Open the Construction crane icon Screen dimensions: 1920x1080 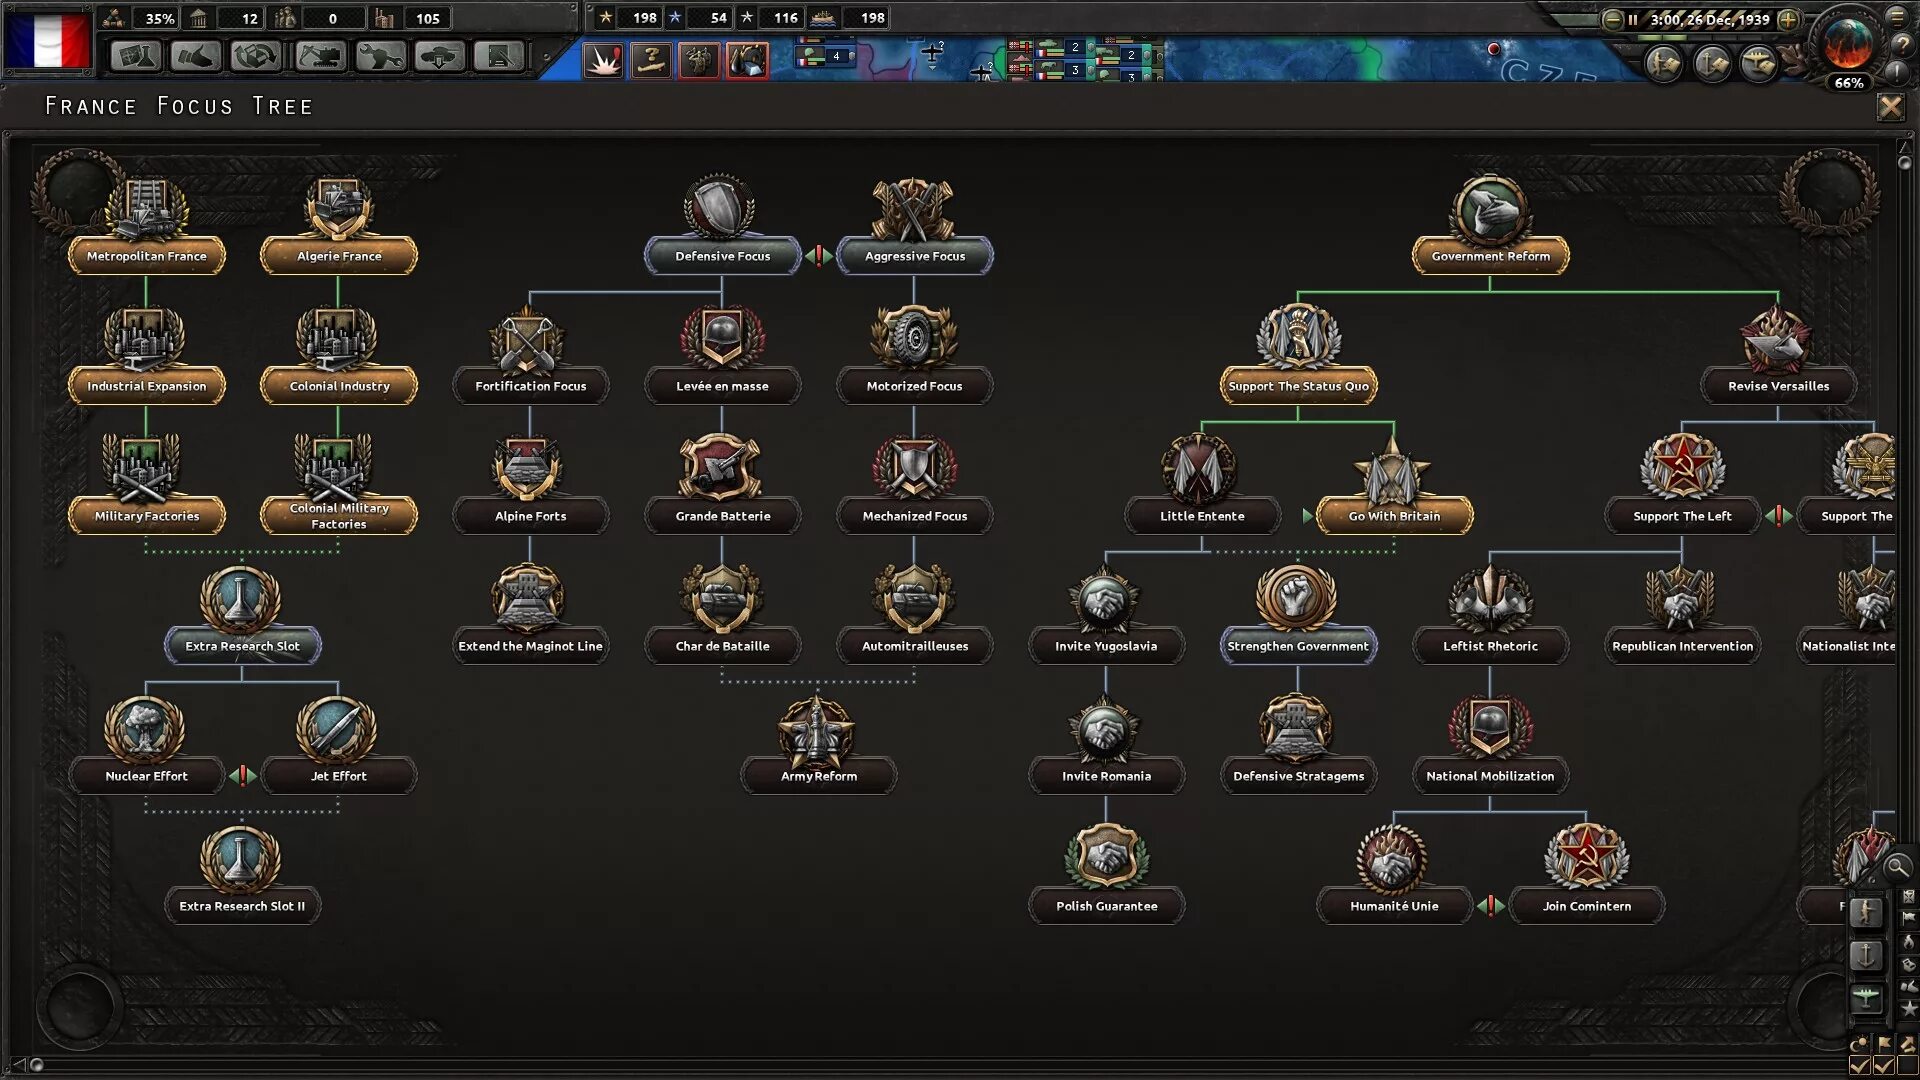coord(320,56)
